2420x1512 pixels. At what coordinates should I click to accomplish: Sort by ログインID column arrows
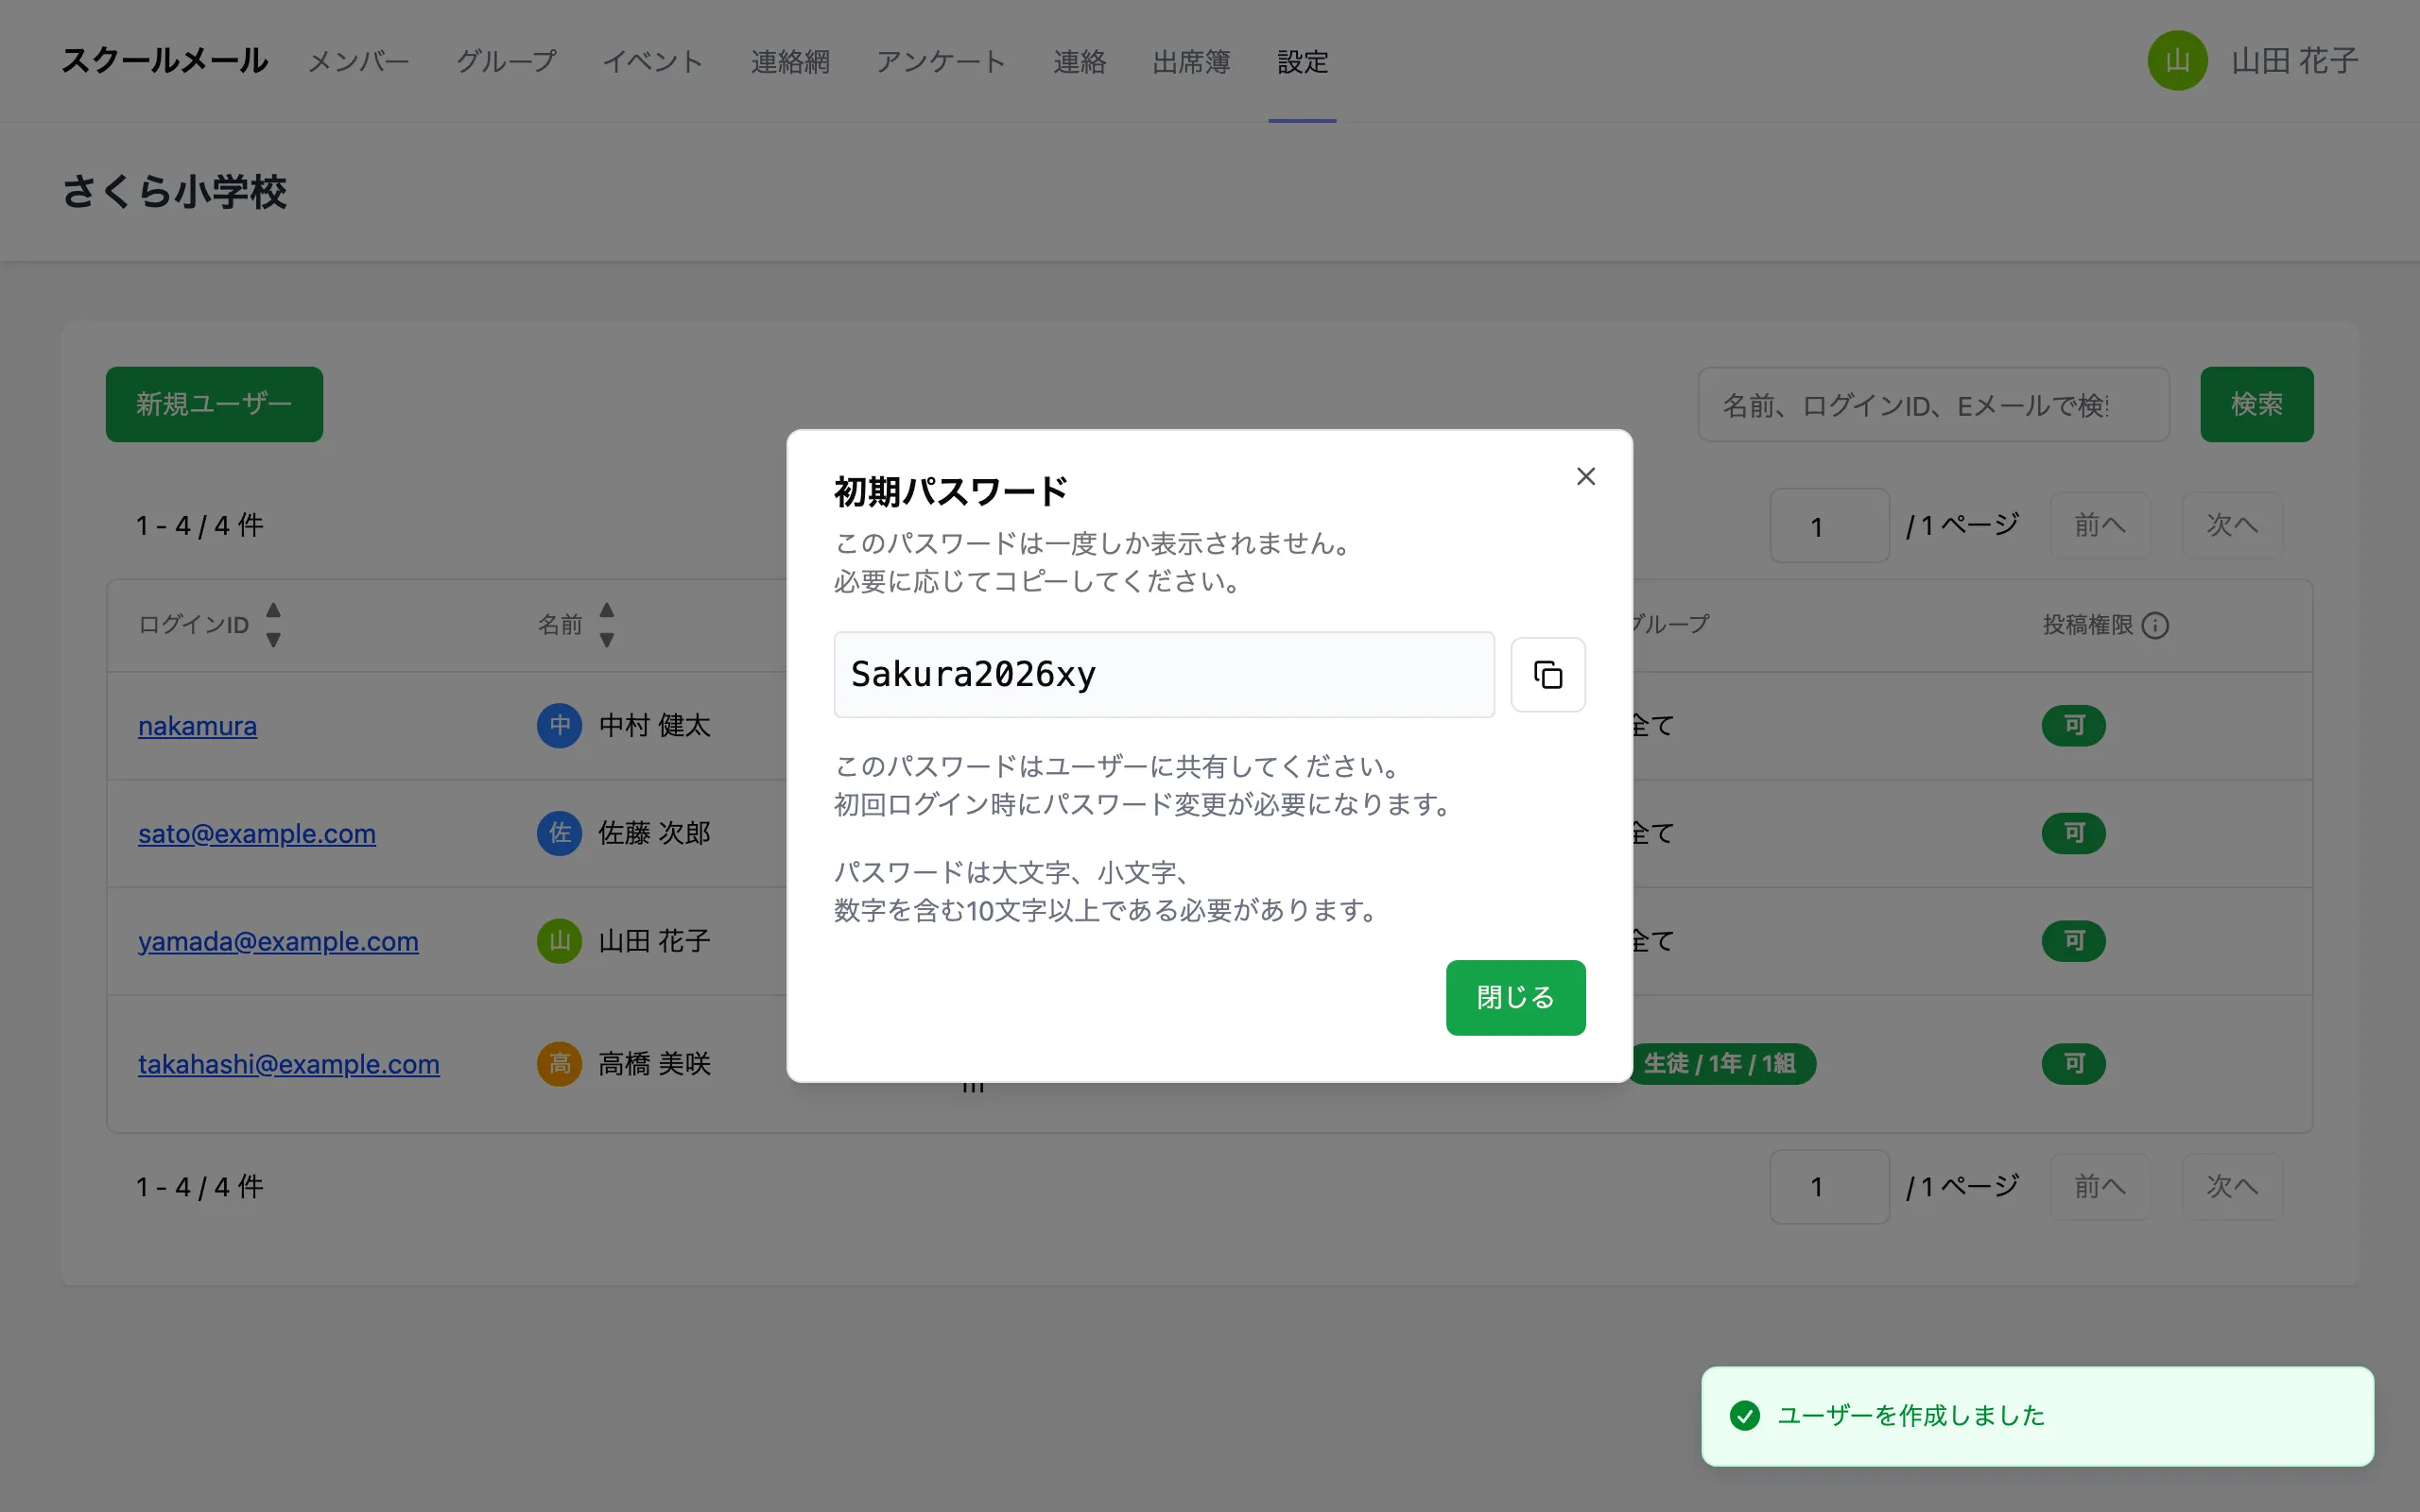[x=273, y=625]
